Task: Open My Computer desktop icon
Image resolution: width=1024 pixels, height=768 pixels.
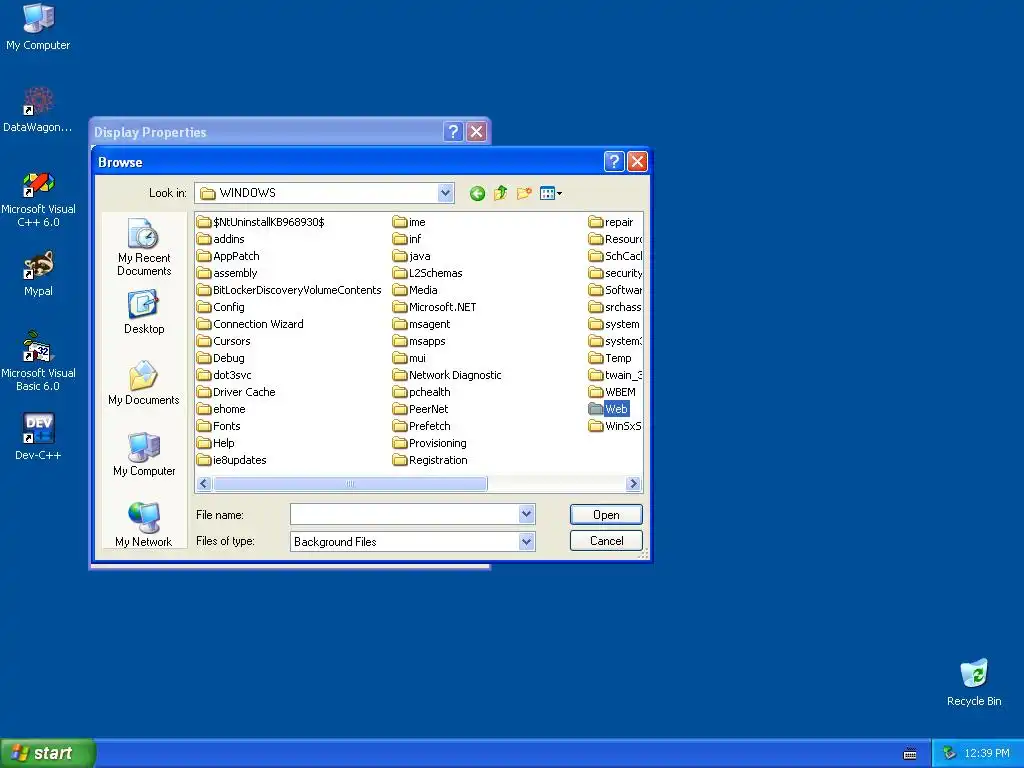Action: tap(38, 27)
